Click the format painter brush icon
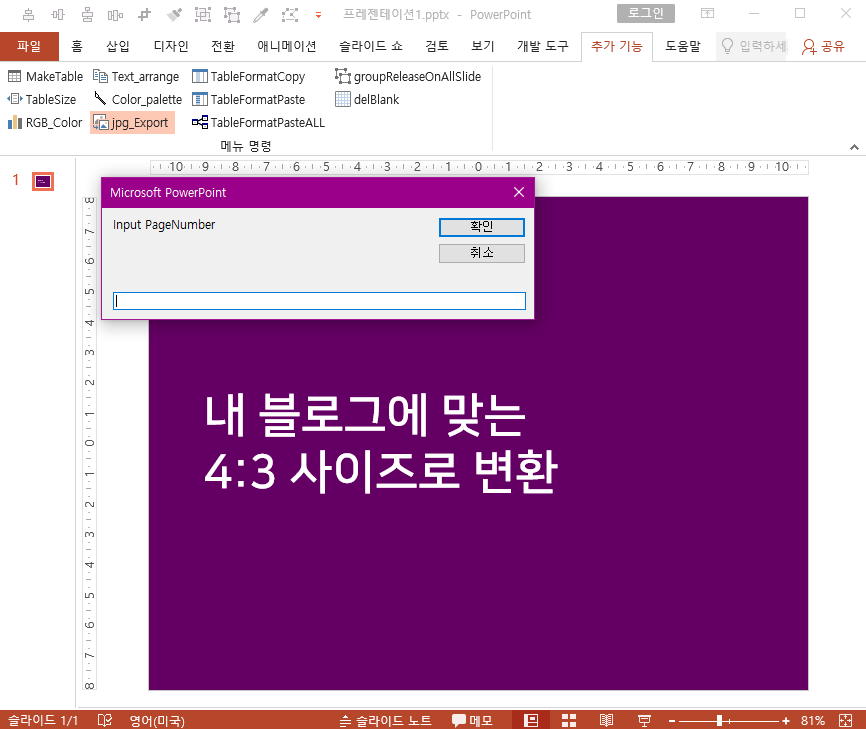 [x=174, y=15]
